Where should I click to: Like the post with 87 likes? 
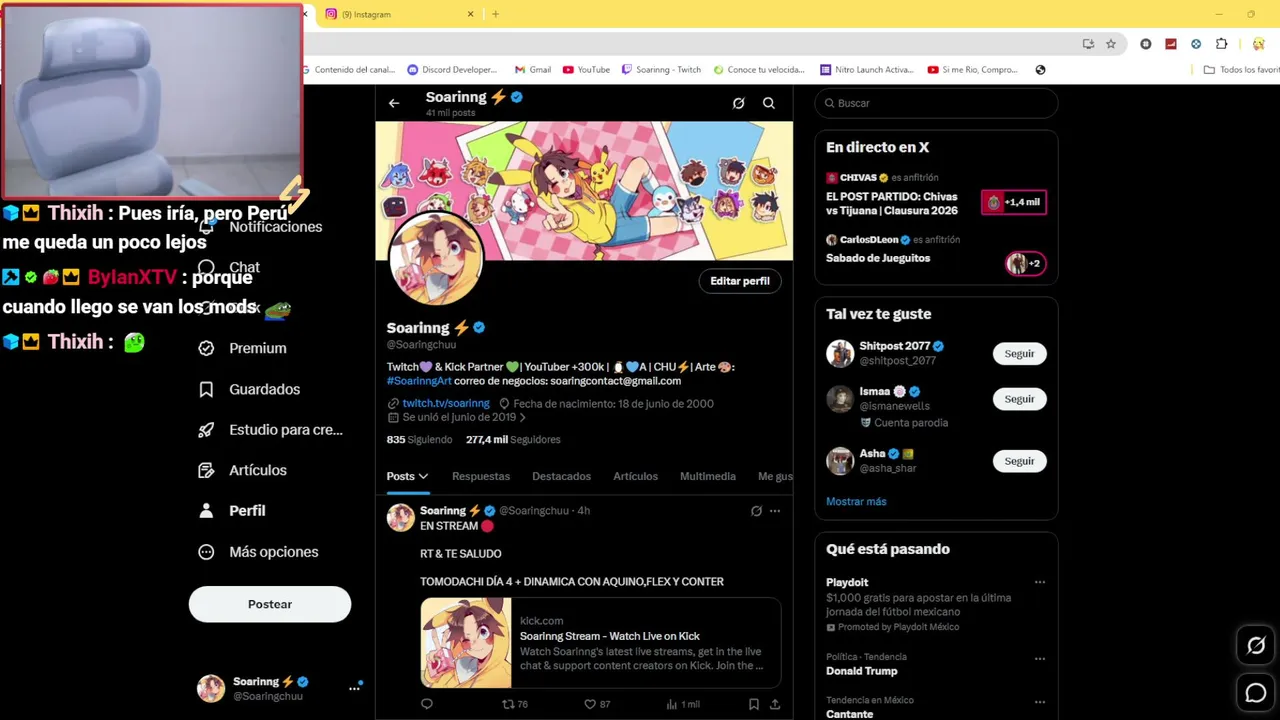coord(590,704)
